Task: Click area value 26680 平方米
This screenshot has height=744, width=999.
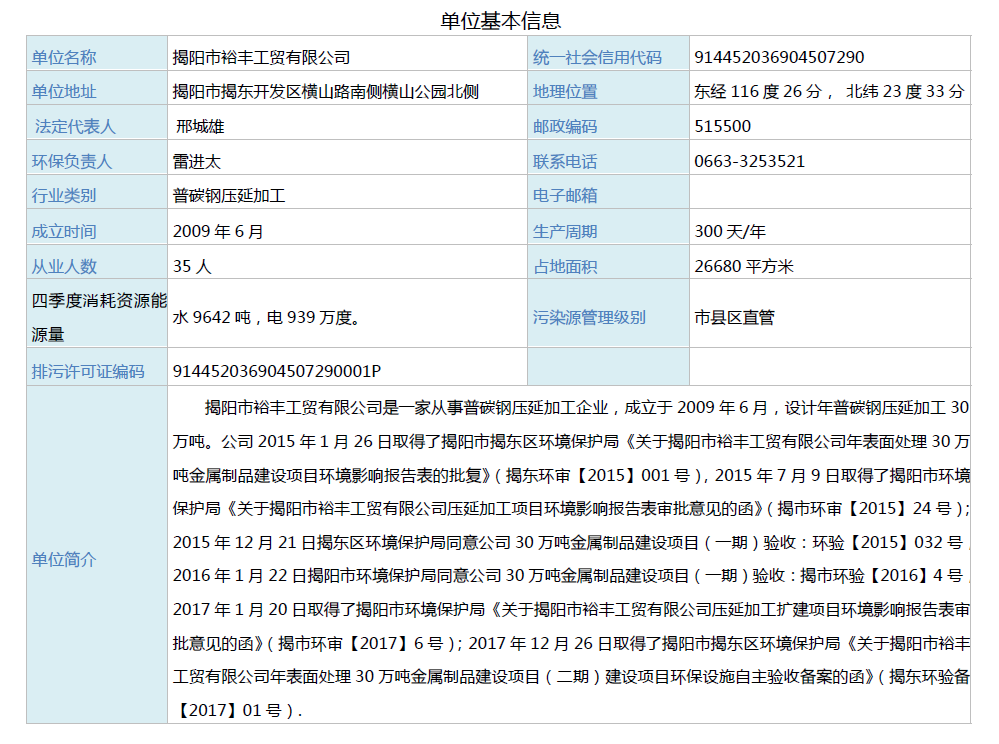Action: 744,266
